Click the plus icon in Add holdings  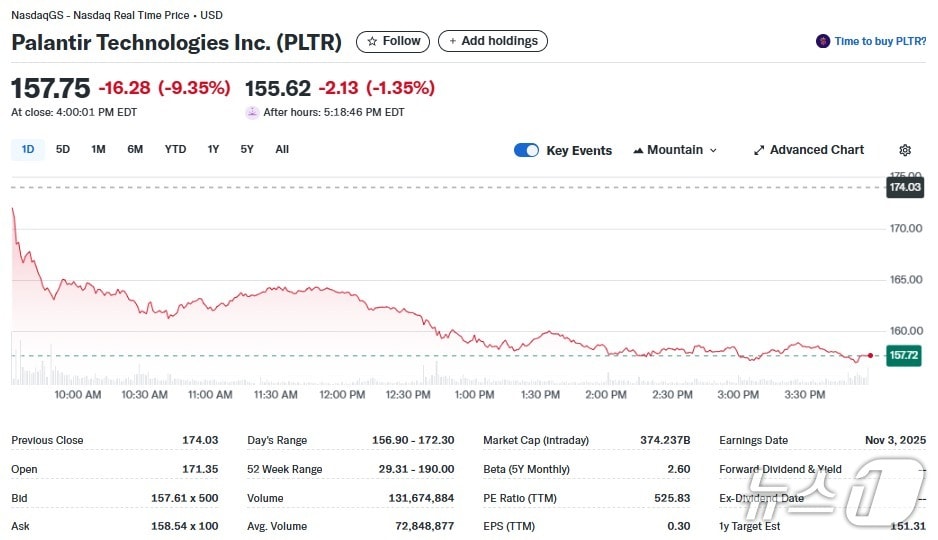452,41
